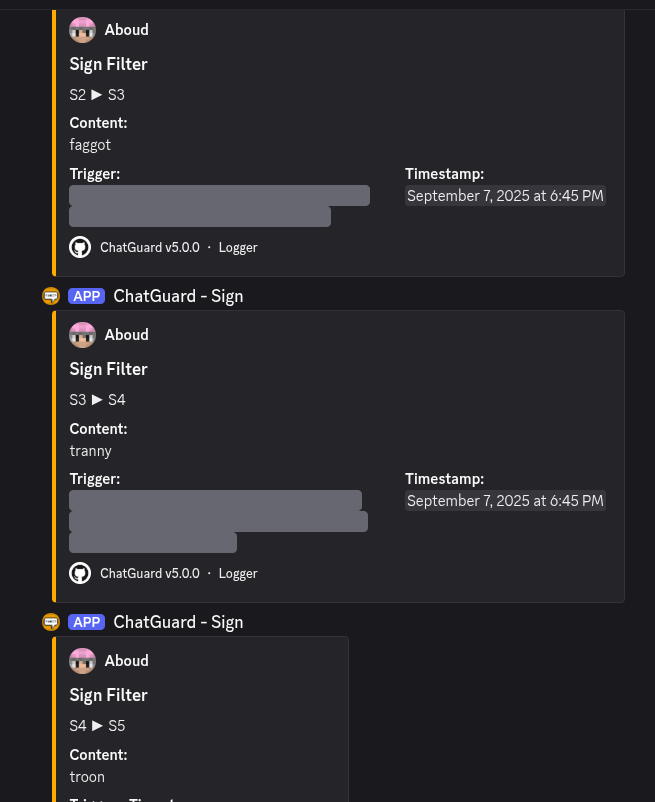Click the APP badge above S4 ► S5 embed

86,622
